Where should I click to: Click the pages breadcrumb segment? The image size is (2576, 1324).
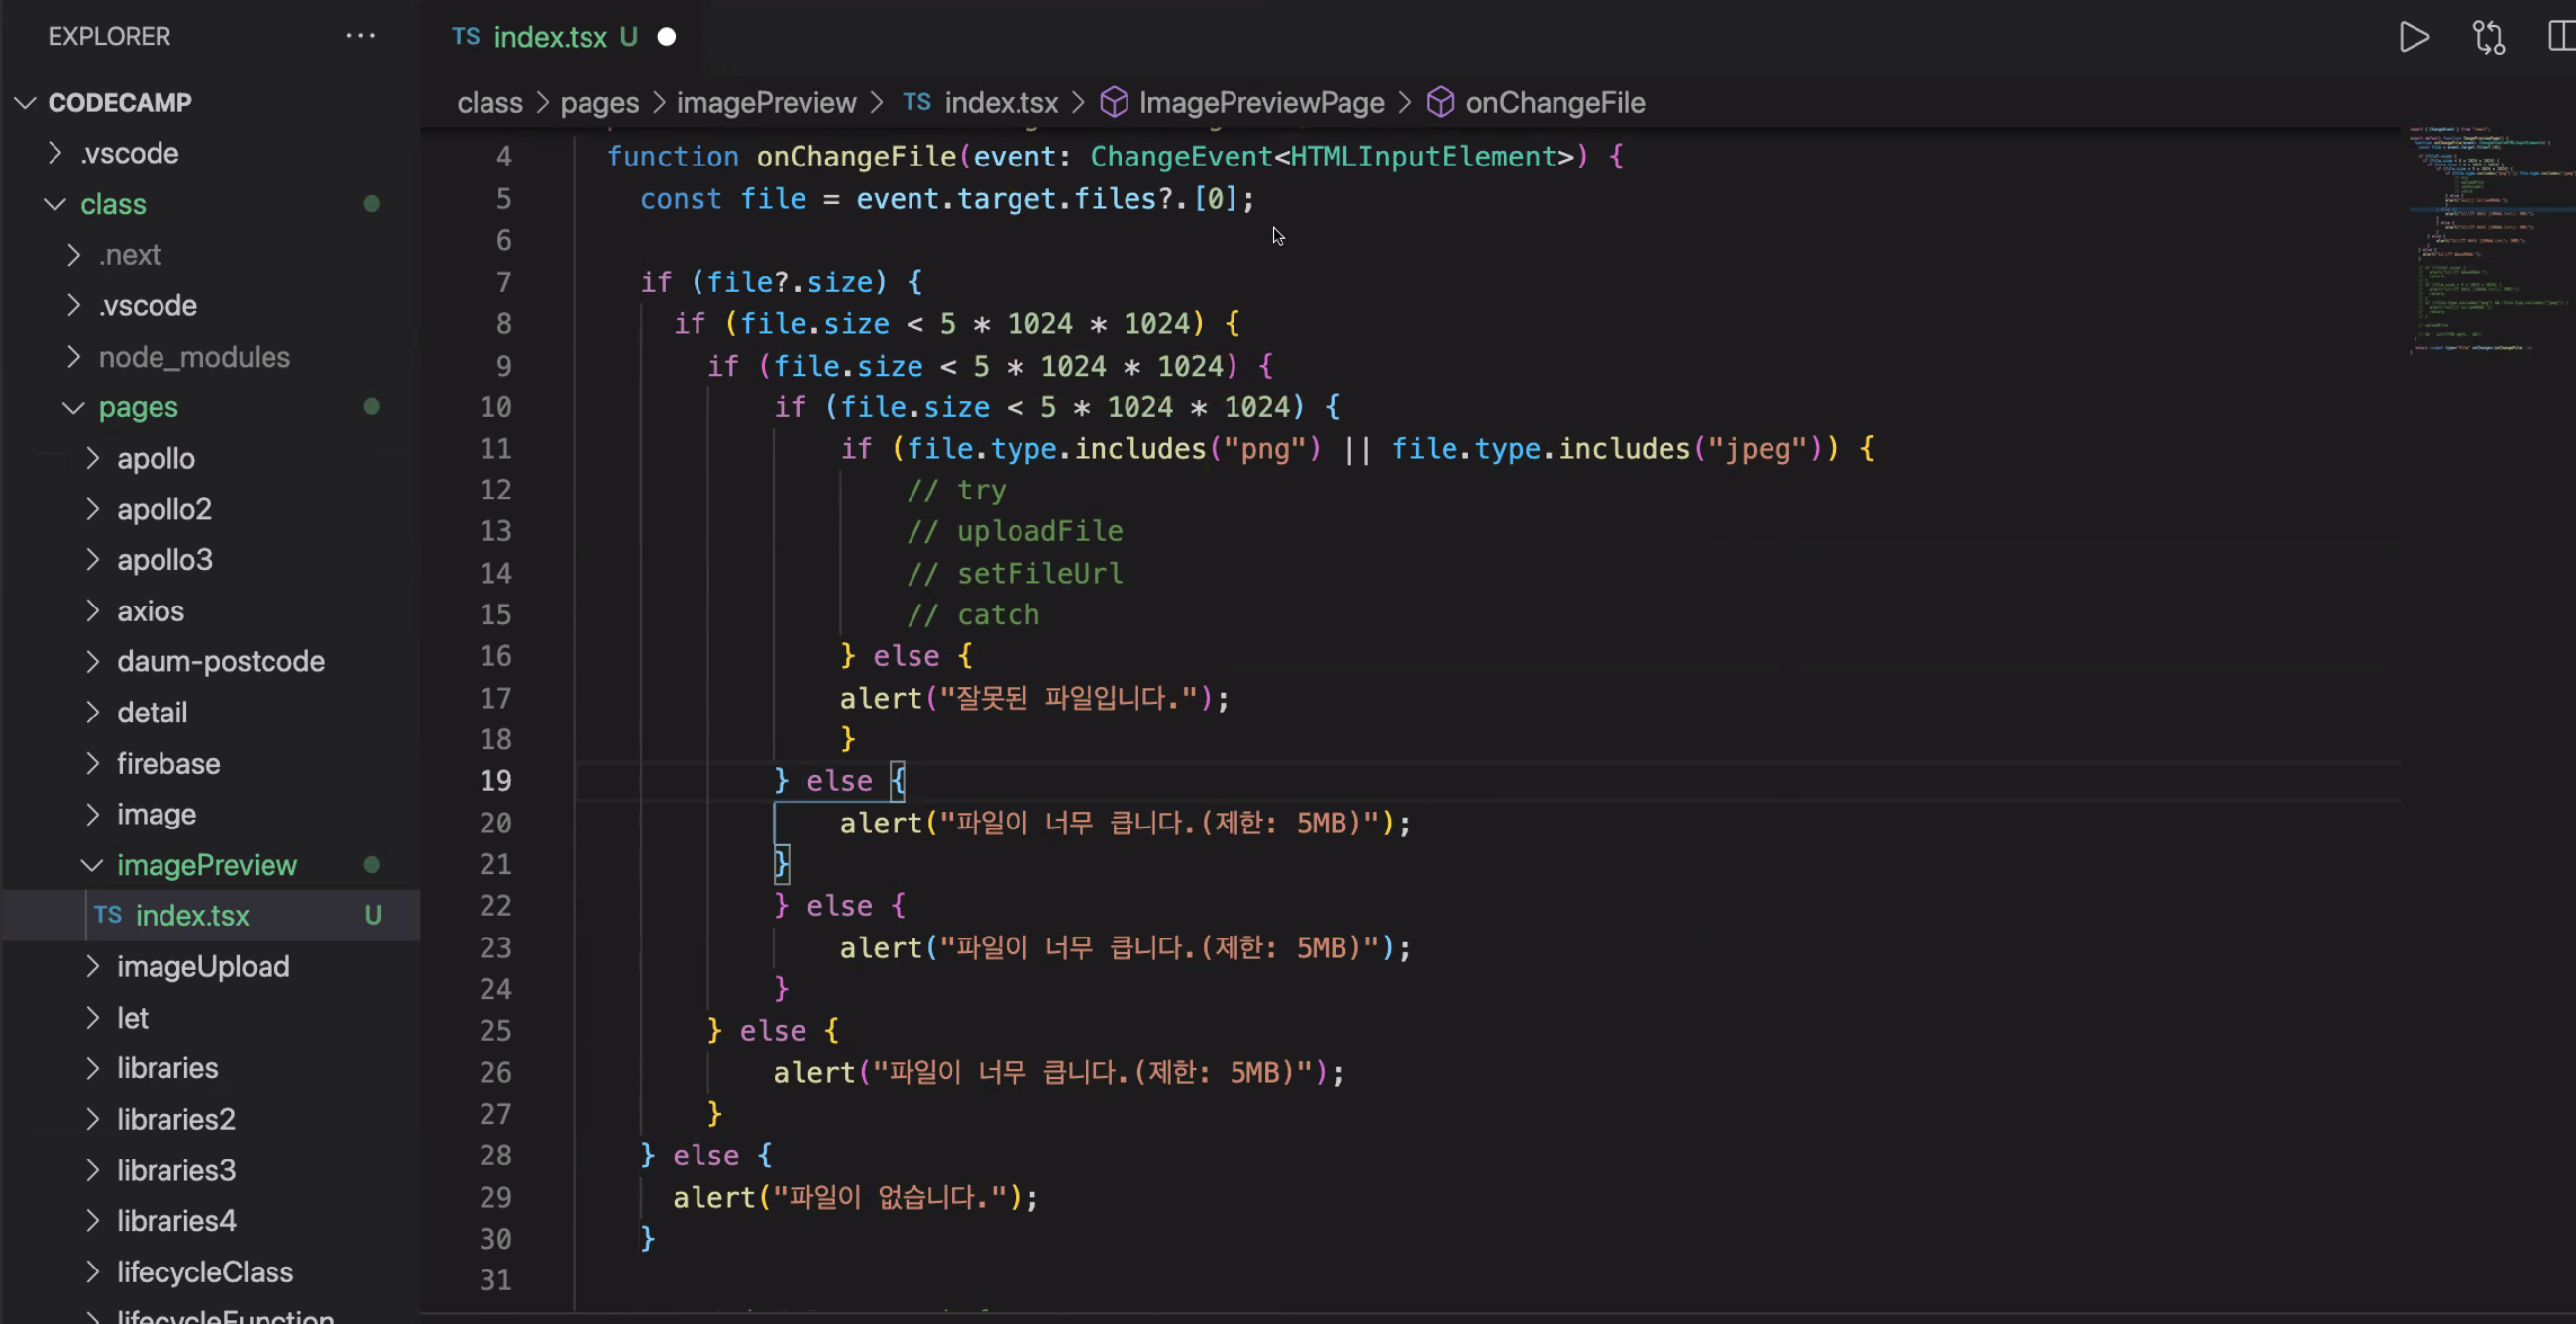(599, 102)
